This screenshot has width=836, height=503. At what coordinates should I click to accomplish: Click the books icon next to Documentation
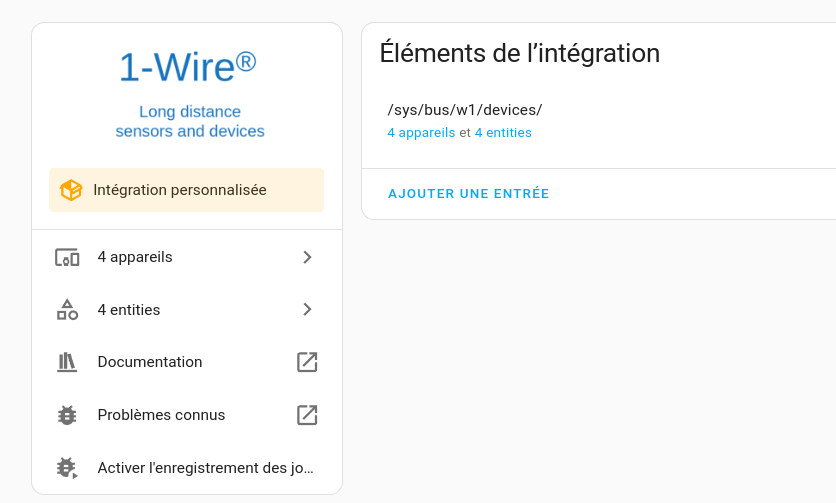[x=67, y=362]
